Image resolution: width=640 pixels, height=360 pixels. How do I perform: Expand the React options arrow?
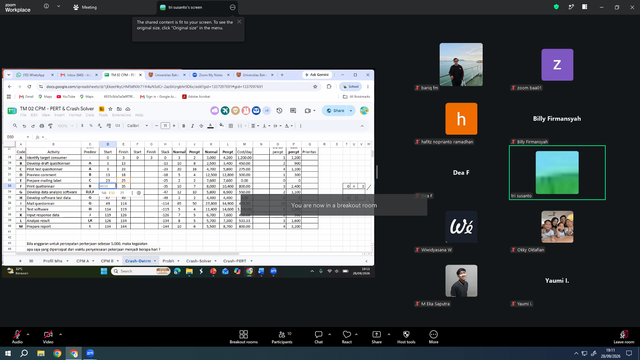pyautogui.click(x=356, y=334)
